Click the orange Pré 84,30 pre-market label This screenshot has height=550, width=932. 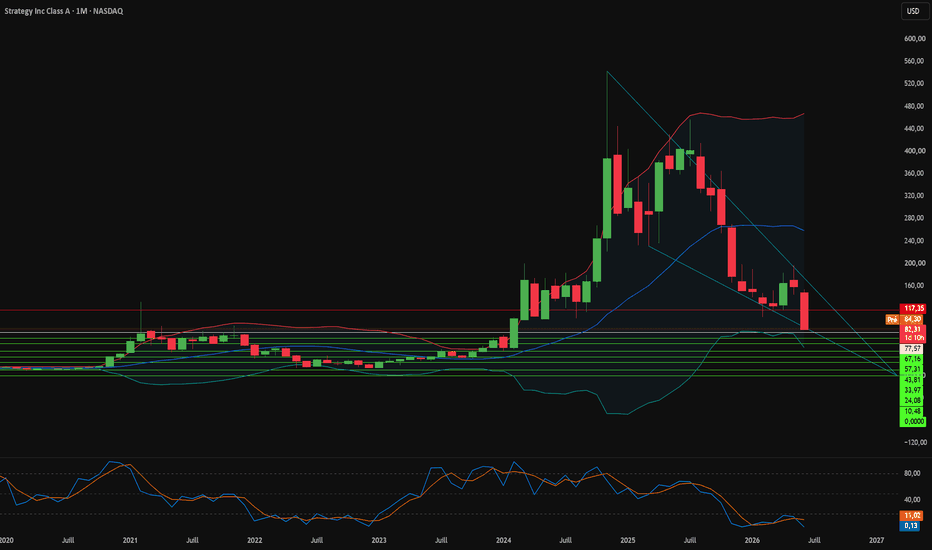pos(904,320)
